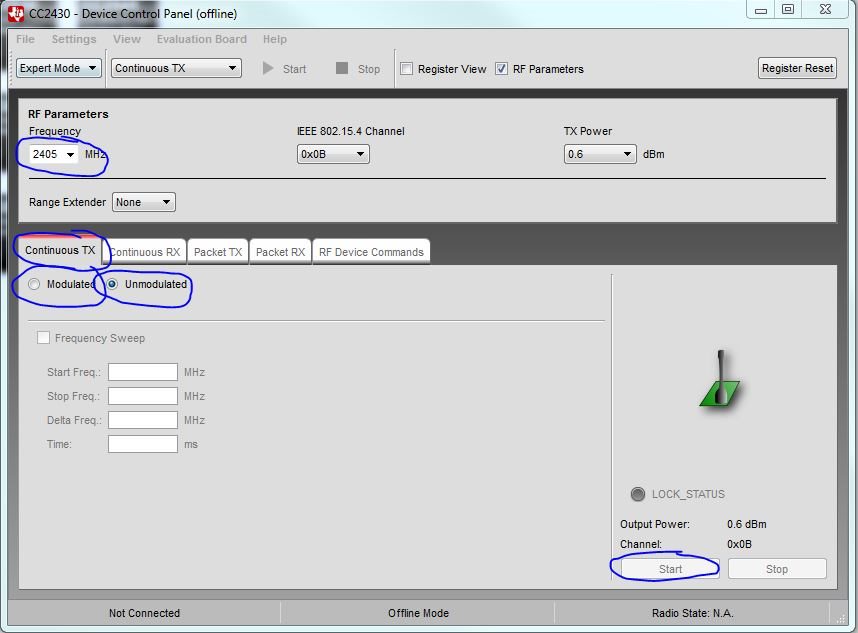Open the File menu

(25, 39)
